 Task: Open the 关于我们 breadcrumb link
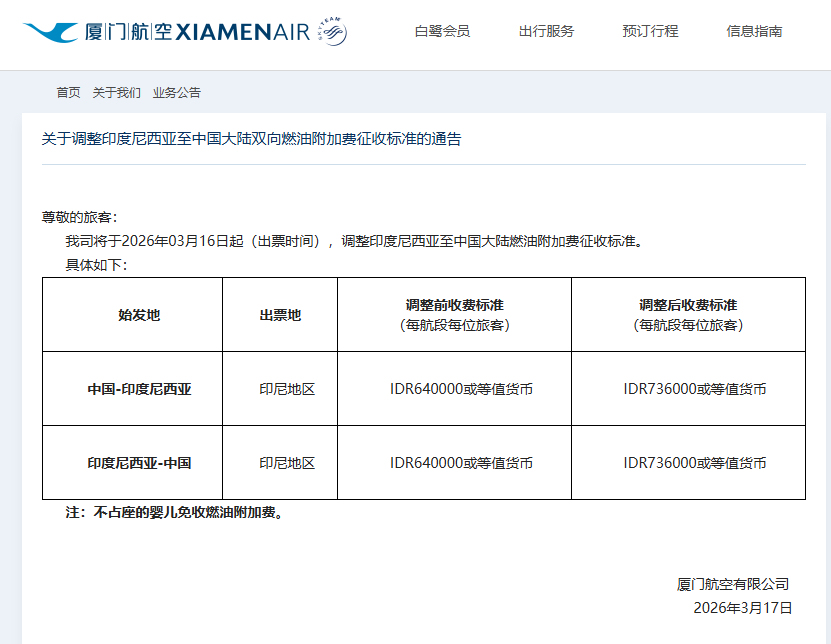pyautogui.click(x=116, y=92)
